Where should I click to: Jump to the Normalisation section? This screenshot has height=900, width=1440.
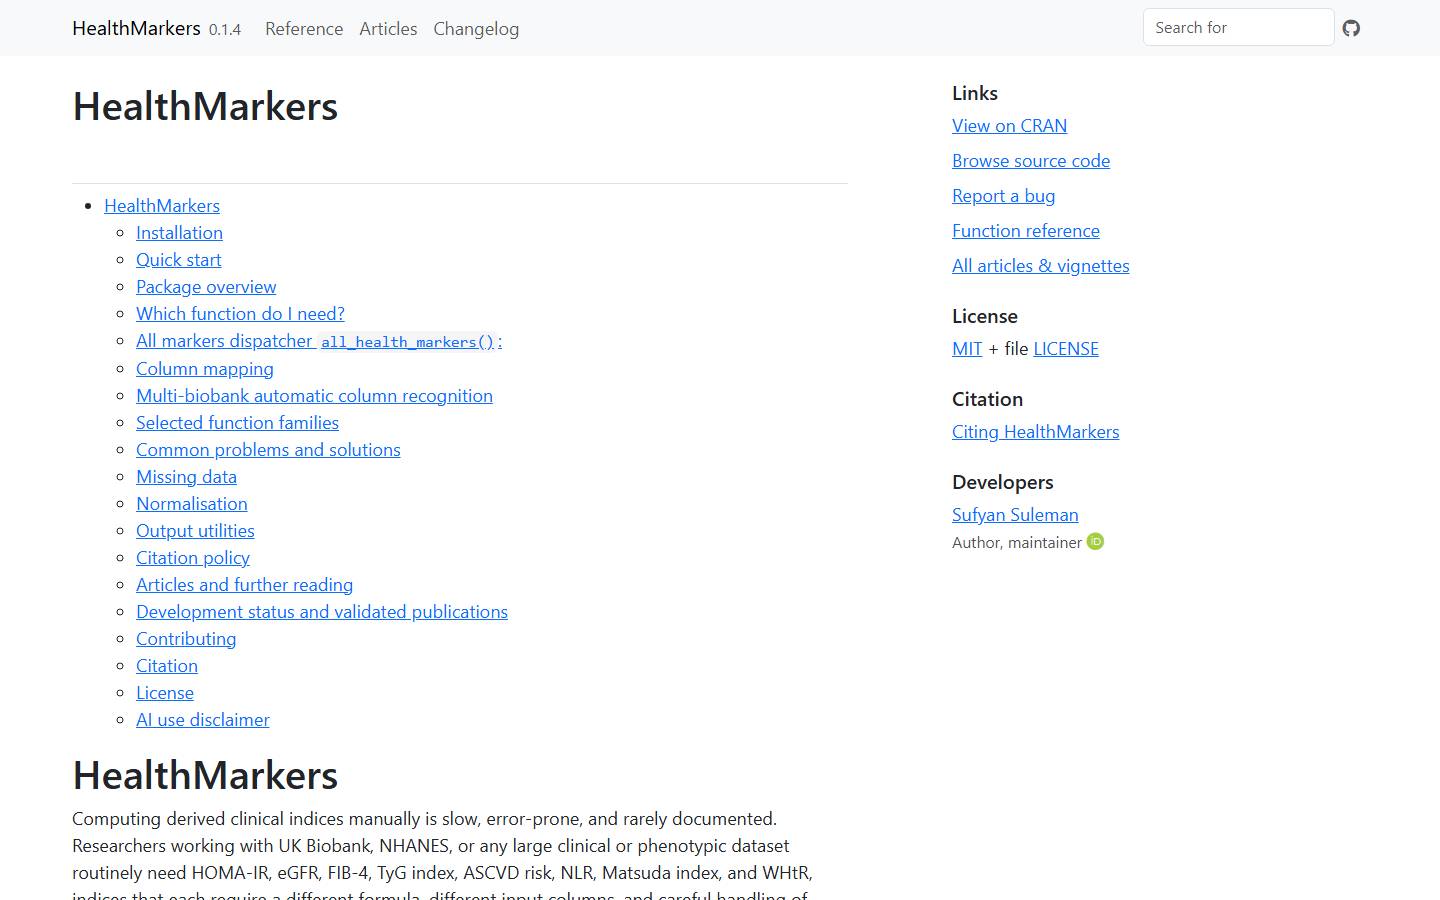pyautogui.click(x=191, y=504)
